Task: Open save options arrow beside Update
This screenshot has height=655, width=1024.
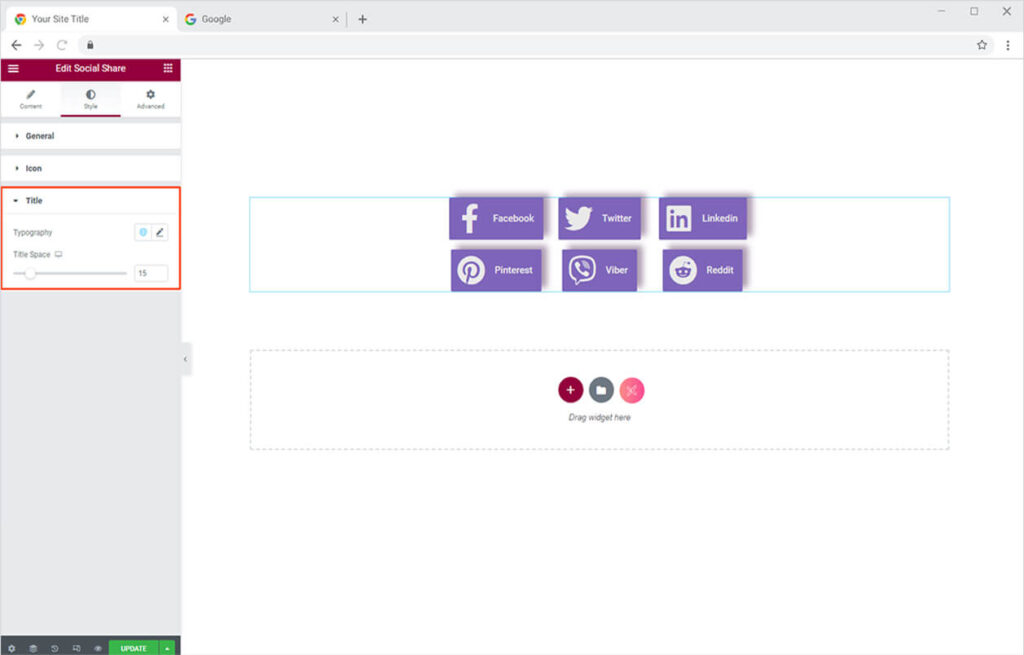Action: click(x=167, y=648)
